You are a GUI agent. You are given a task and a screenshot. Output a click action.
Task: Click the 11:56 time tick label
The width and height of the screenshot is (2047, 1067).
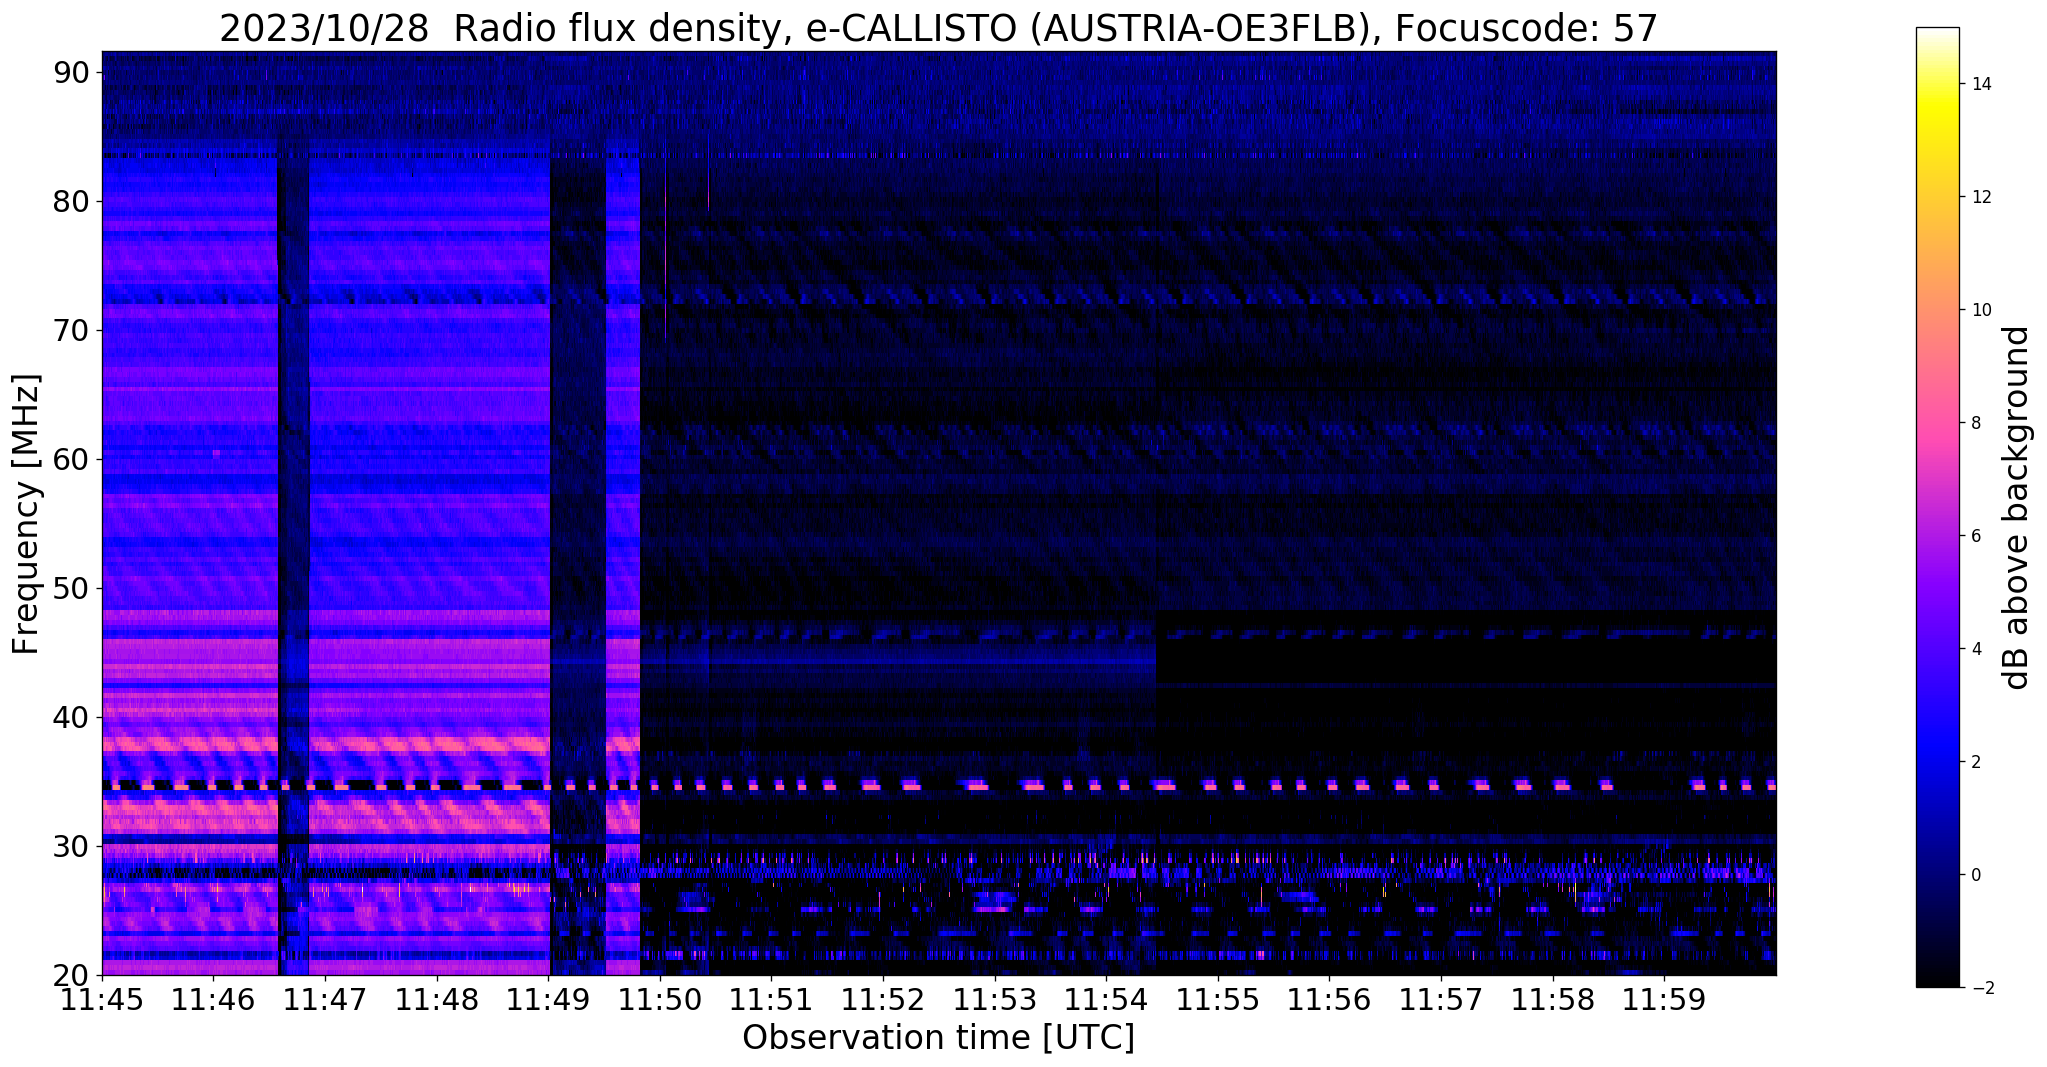coord(1329,1000)
